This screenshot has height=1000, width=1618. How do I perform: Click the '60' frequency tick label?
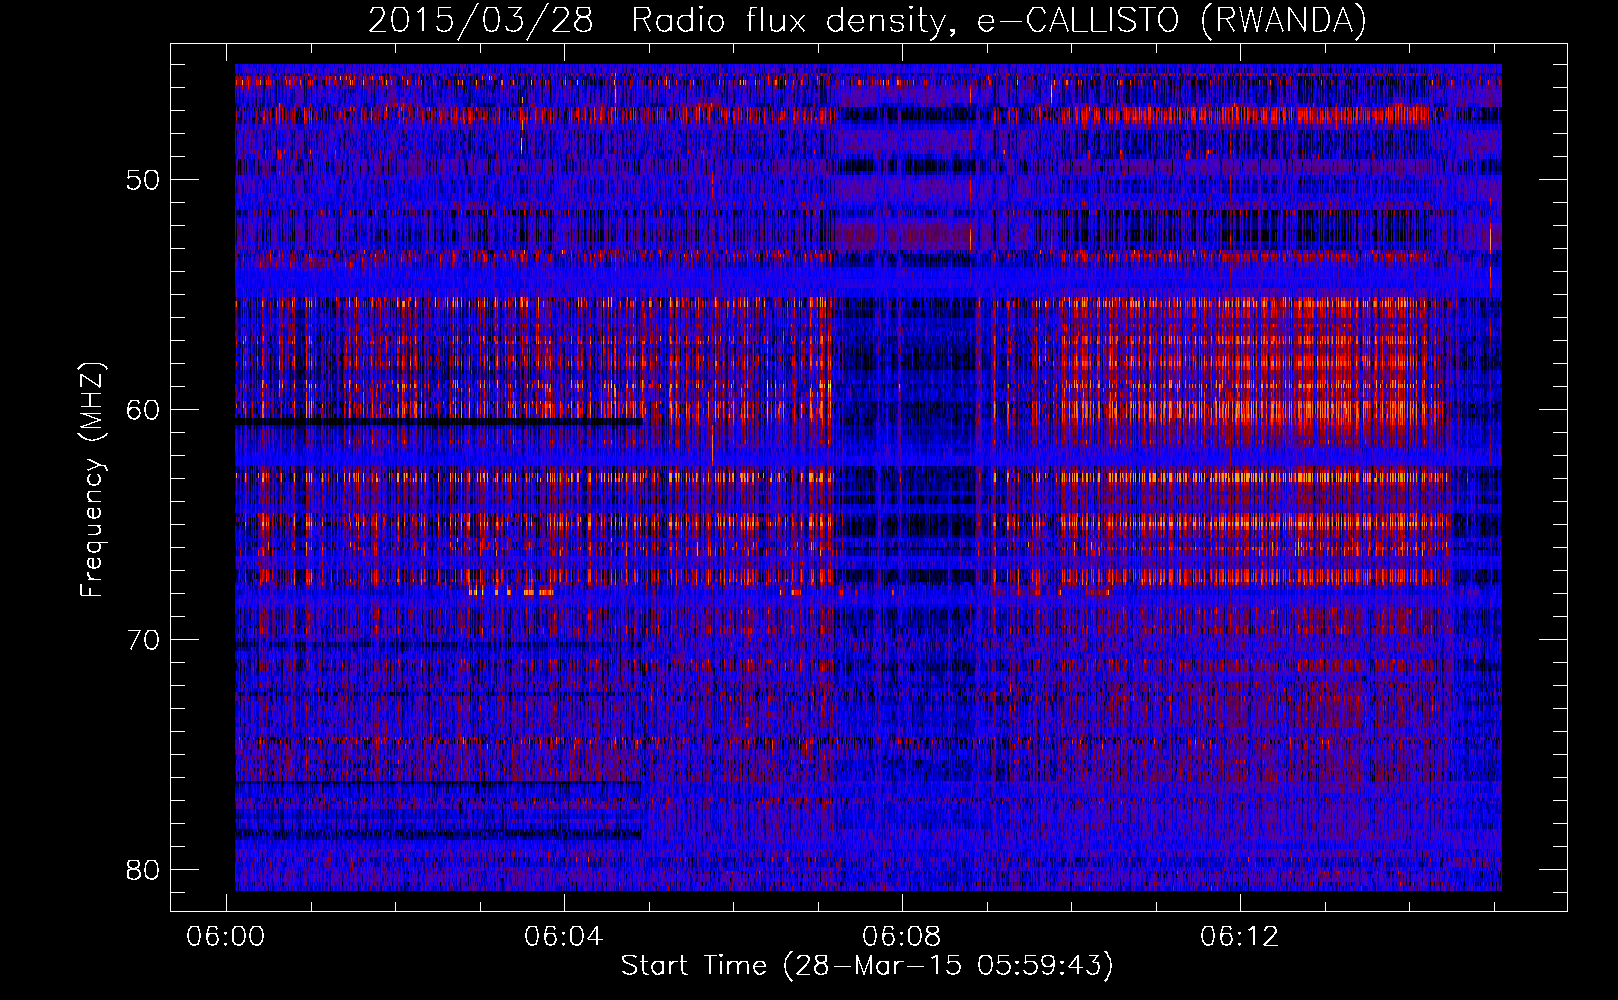[143, 410]
